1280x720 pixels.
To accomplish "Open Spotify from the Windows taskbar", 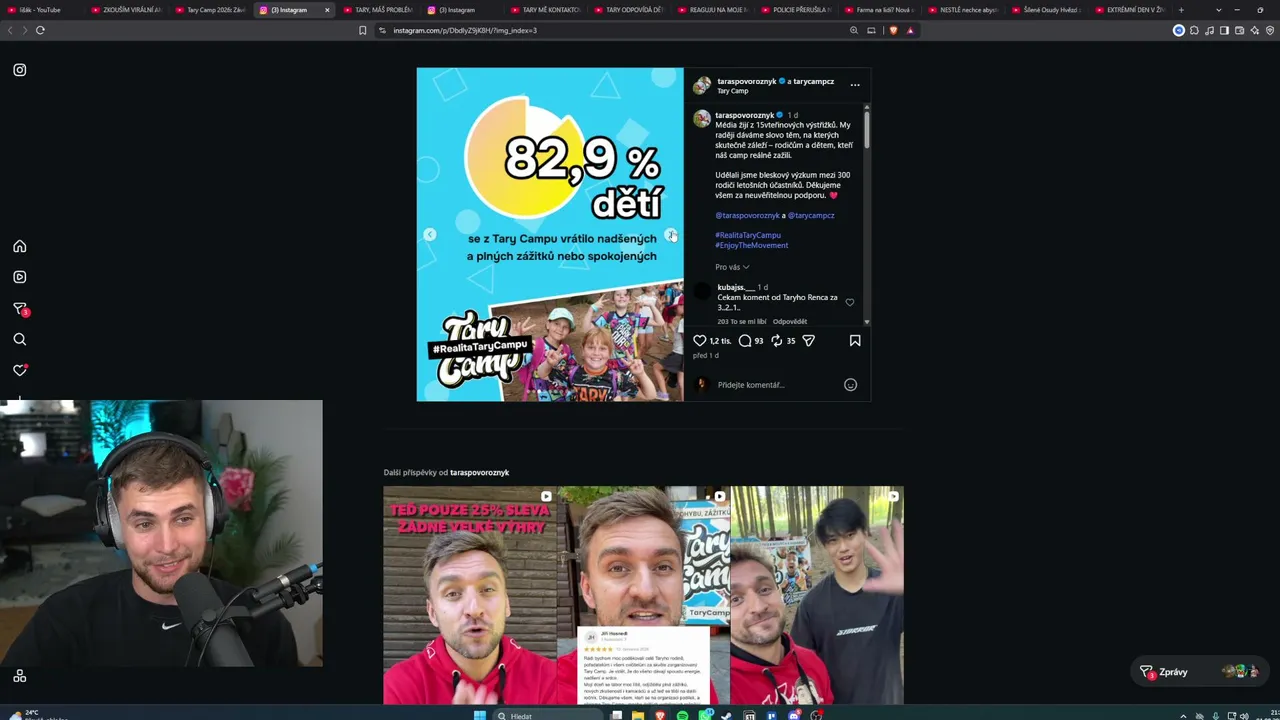I will (682, 715).
